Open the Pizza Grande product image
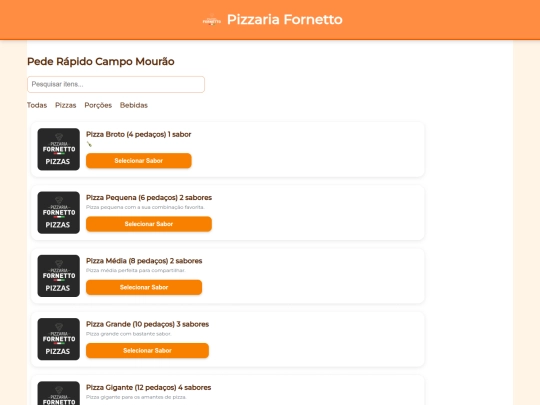540x405 pixels. point(59,339)
